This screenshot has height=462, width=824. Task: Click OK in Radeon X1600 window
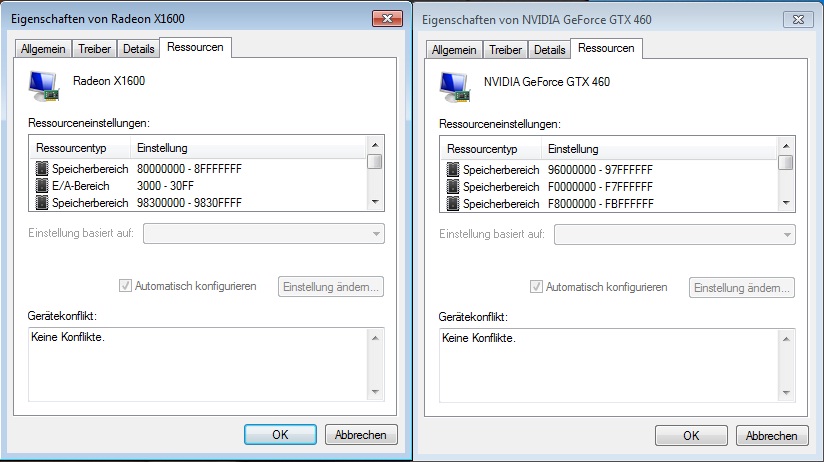click(x=280, y=435)
